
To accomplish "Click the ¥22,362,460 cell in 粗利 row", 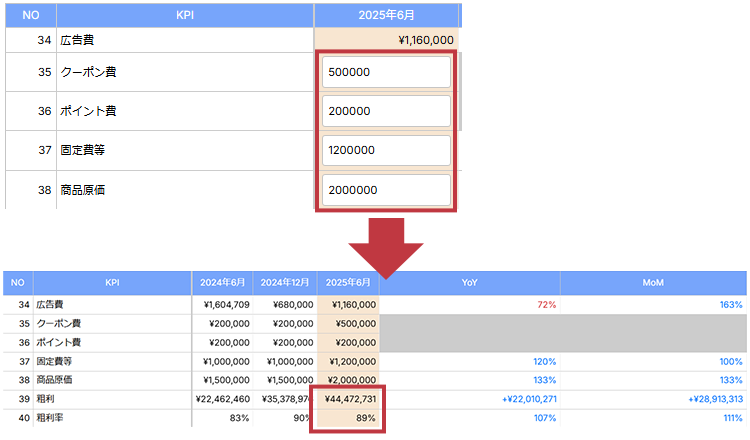I will point(222,399).
